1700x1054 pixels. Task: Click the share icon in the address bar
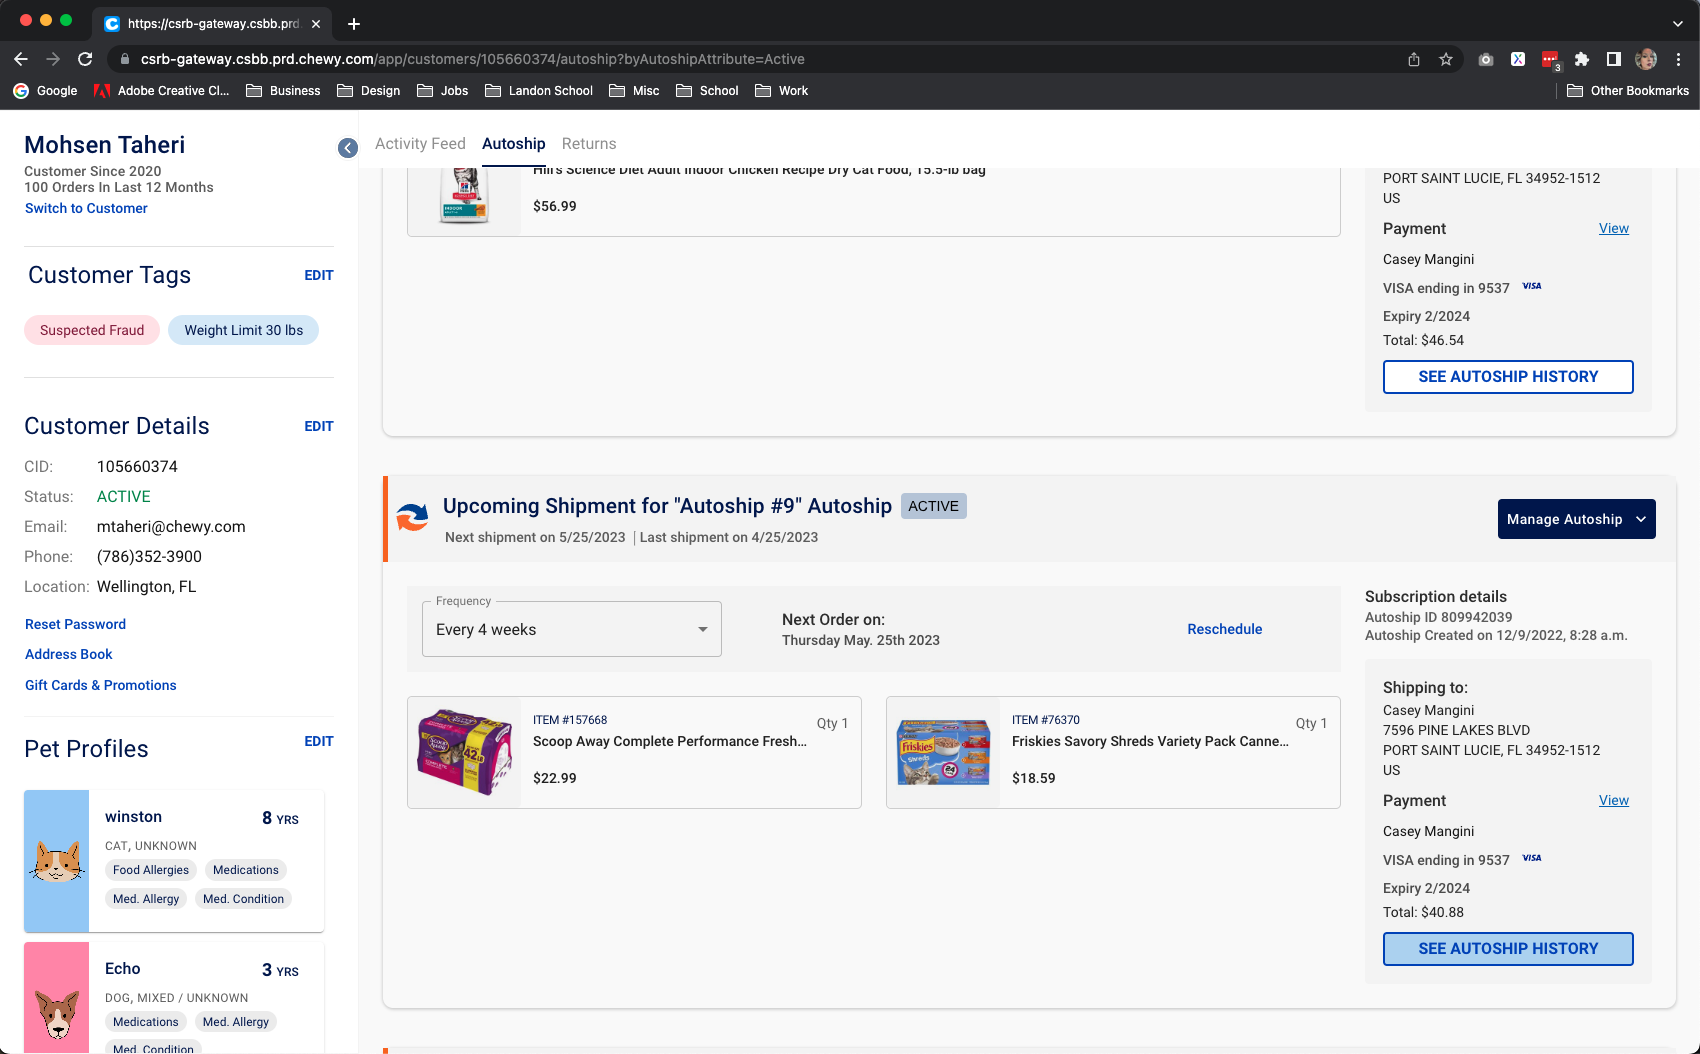tap(1414, 59)
